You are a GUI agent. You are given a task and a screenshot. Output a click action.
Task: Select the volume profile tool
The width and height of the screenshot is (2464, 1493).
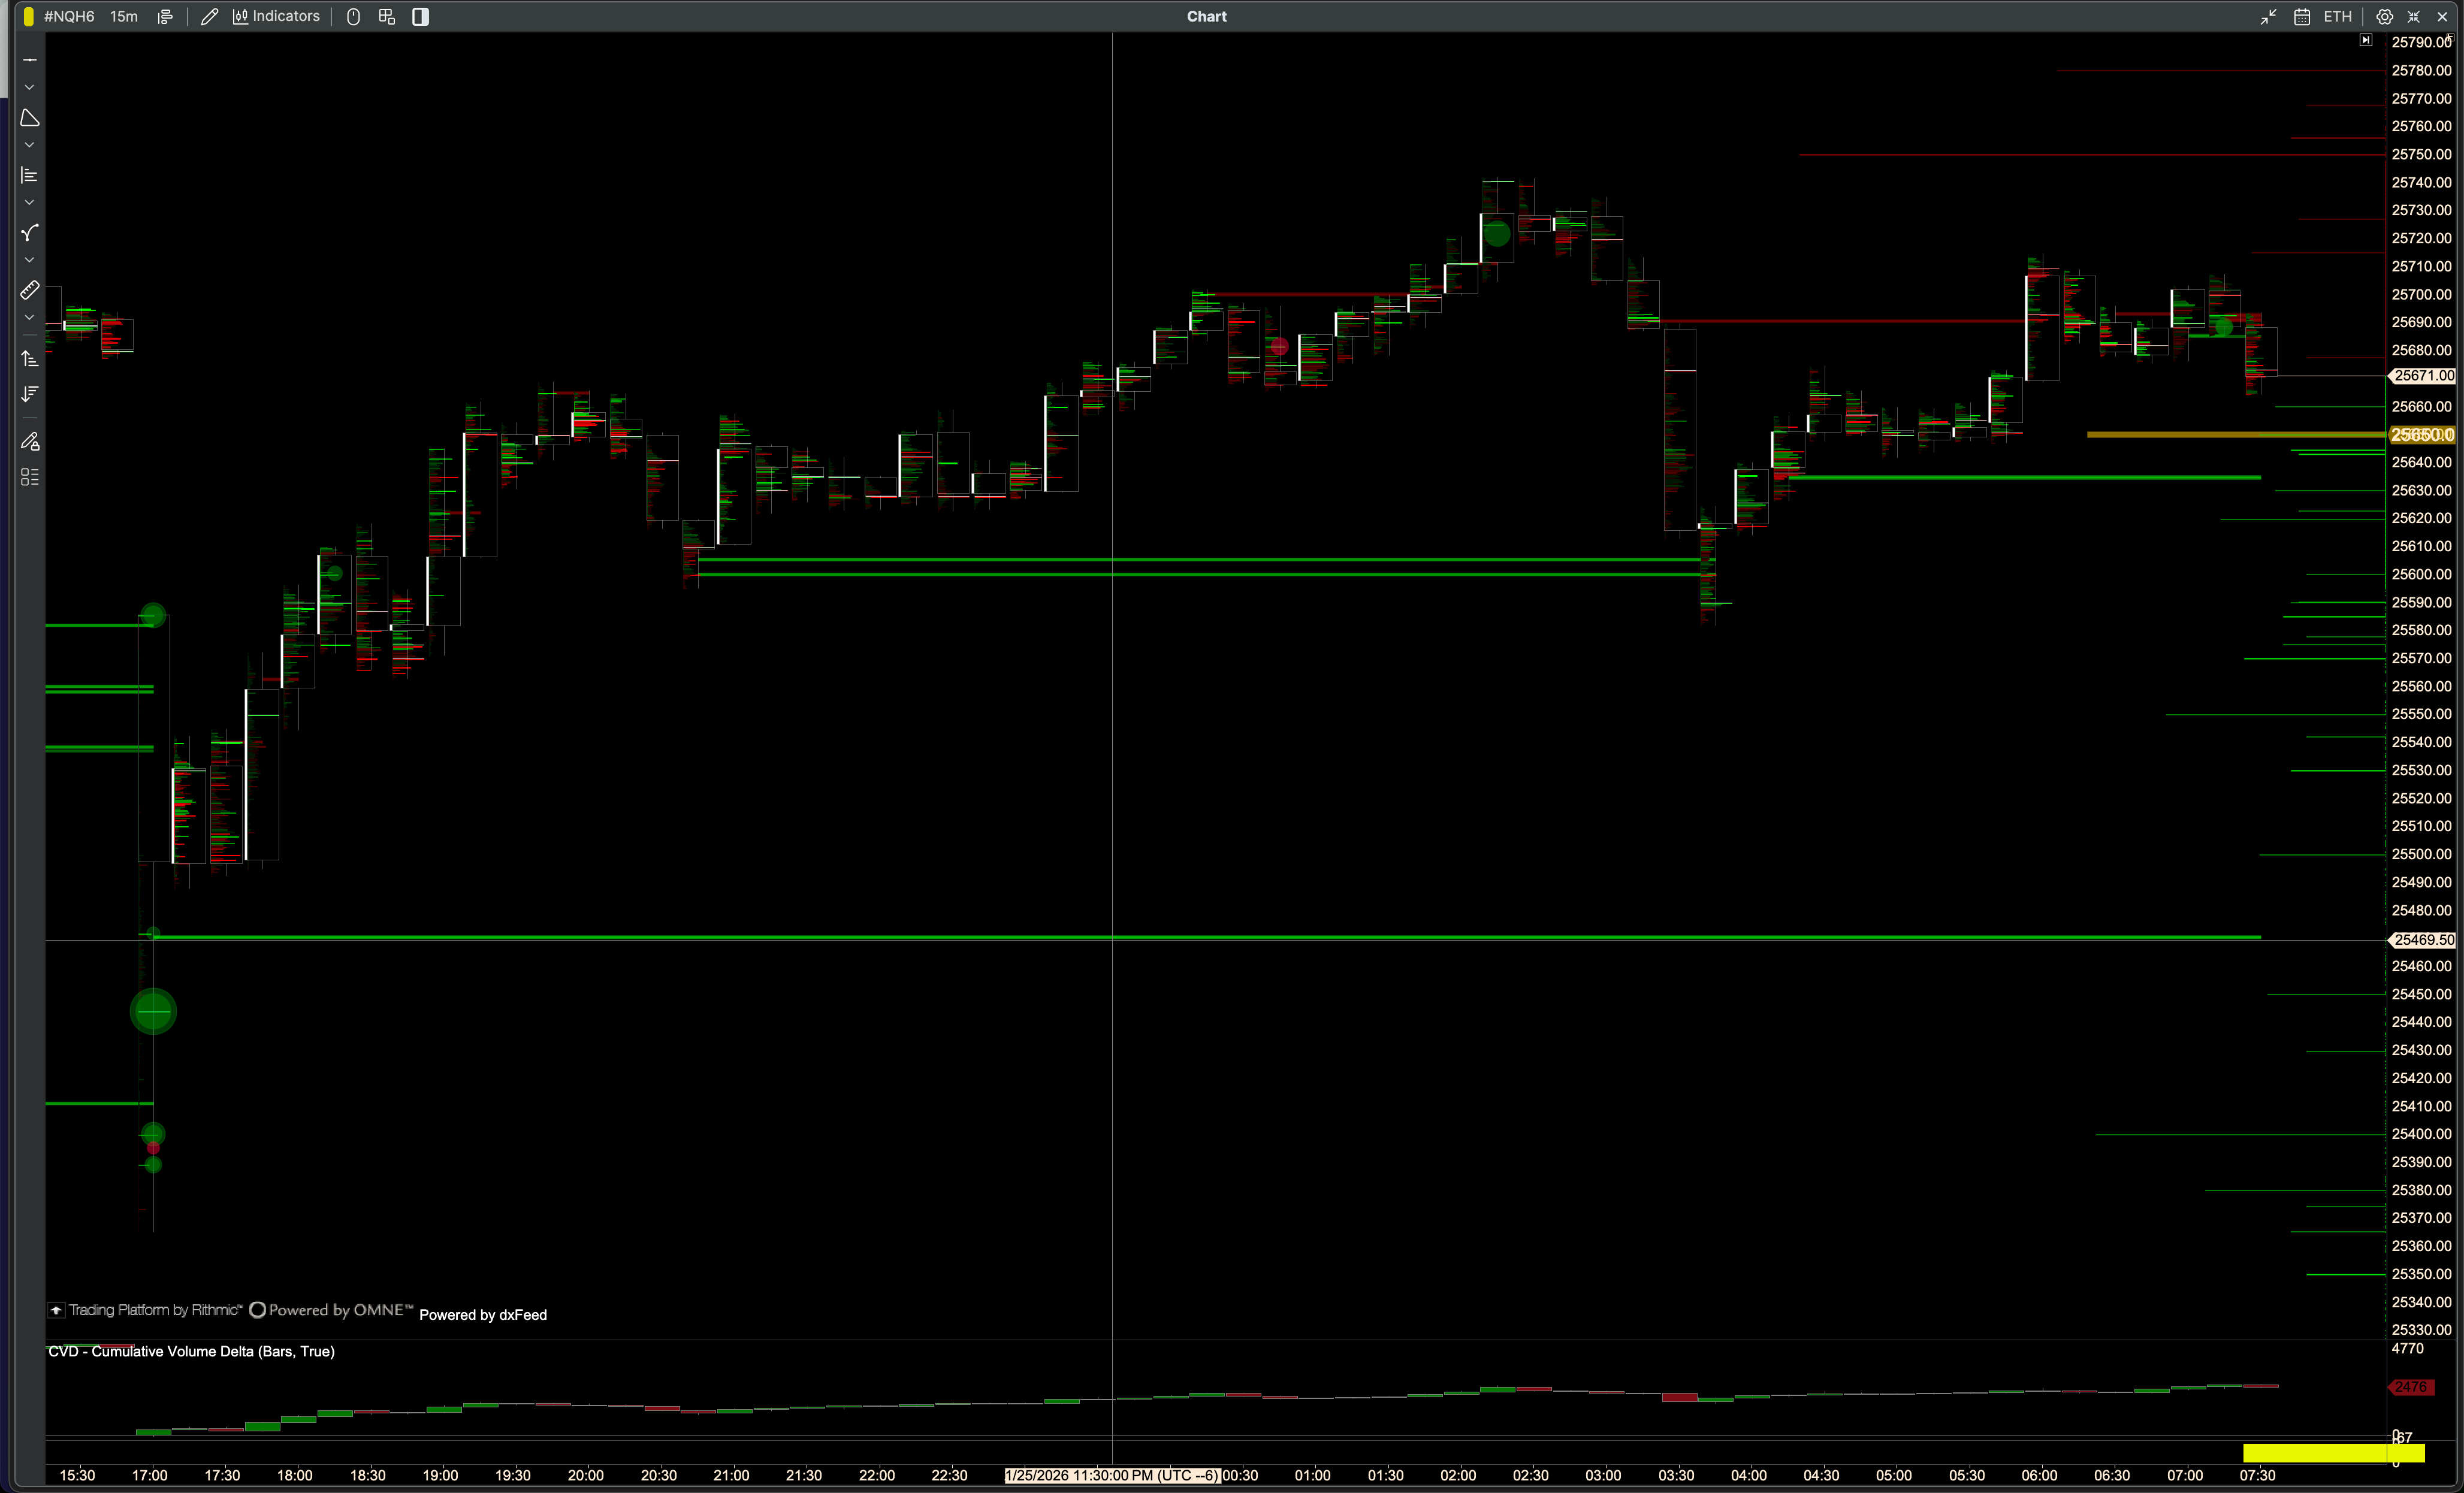29,175
